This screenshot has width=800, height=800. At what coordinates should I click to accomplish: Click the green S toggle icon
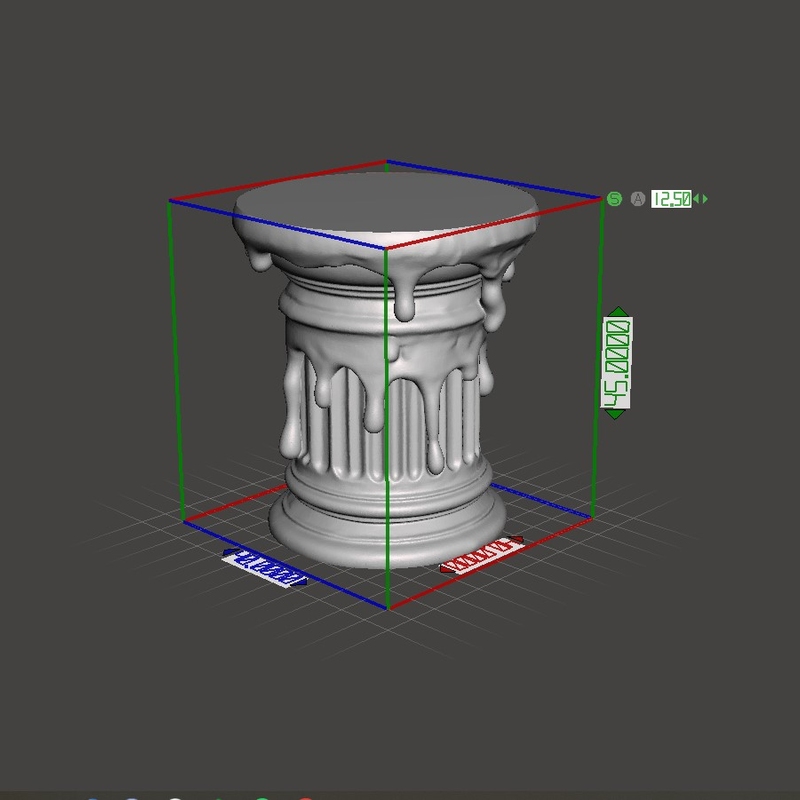[x=614, y=199]
